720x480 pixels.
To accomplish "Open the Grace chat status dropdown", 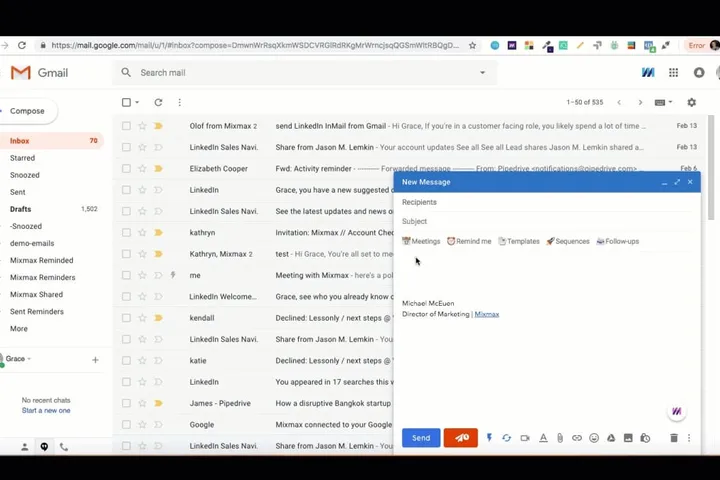I will [x=29, y=359].
